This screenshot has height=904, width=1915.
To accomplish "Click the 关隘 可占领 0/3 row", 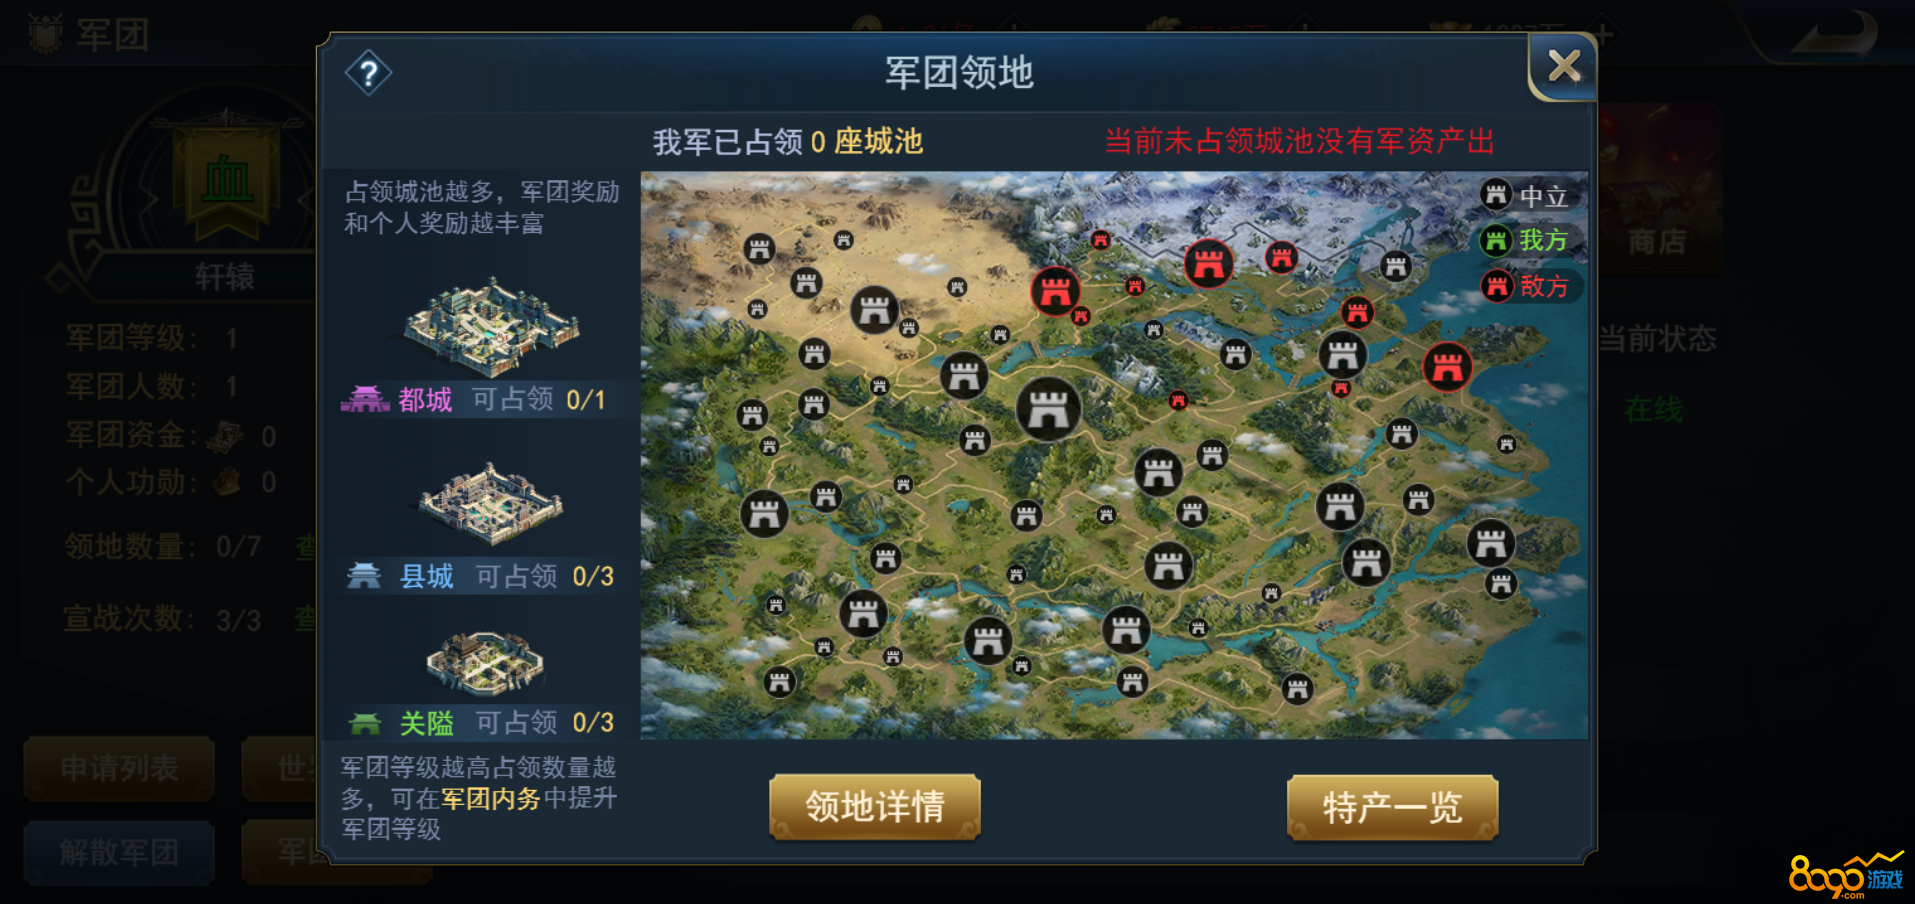I will tap(480, 722).
